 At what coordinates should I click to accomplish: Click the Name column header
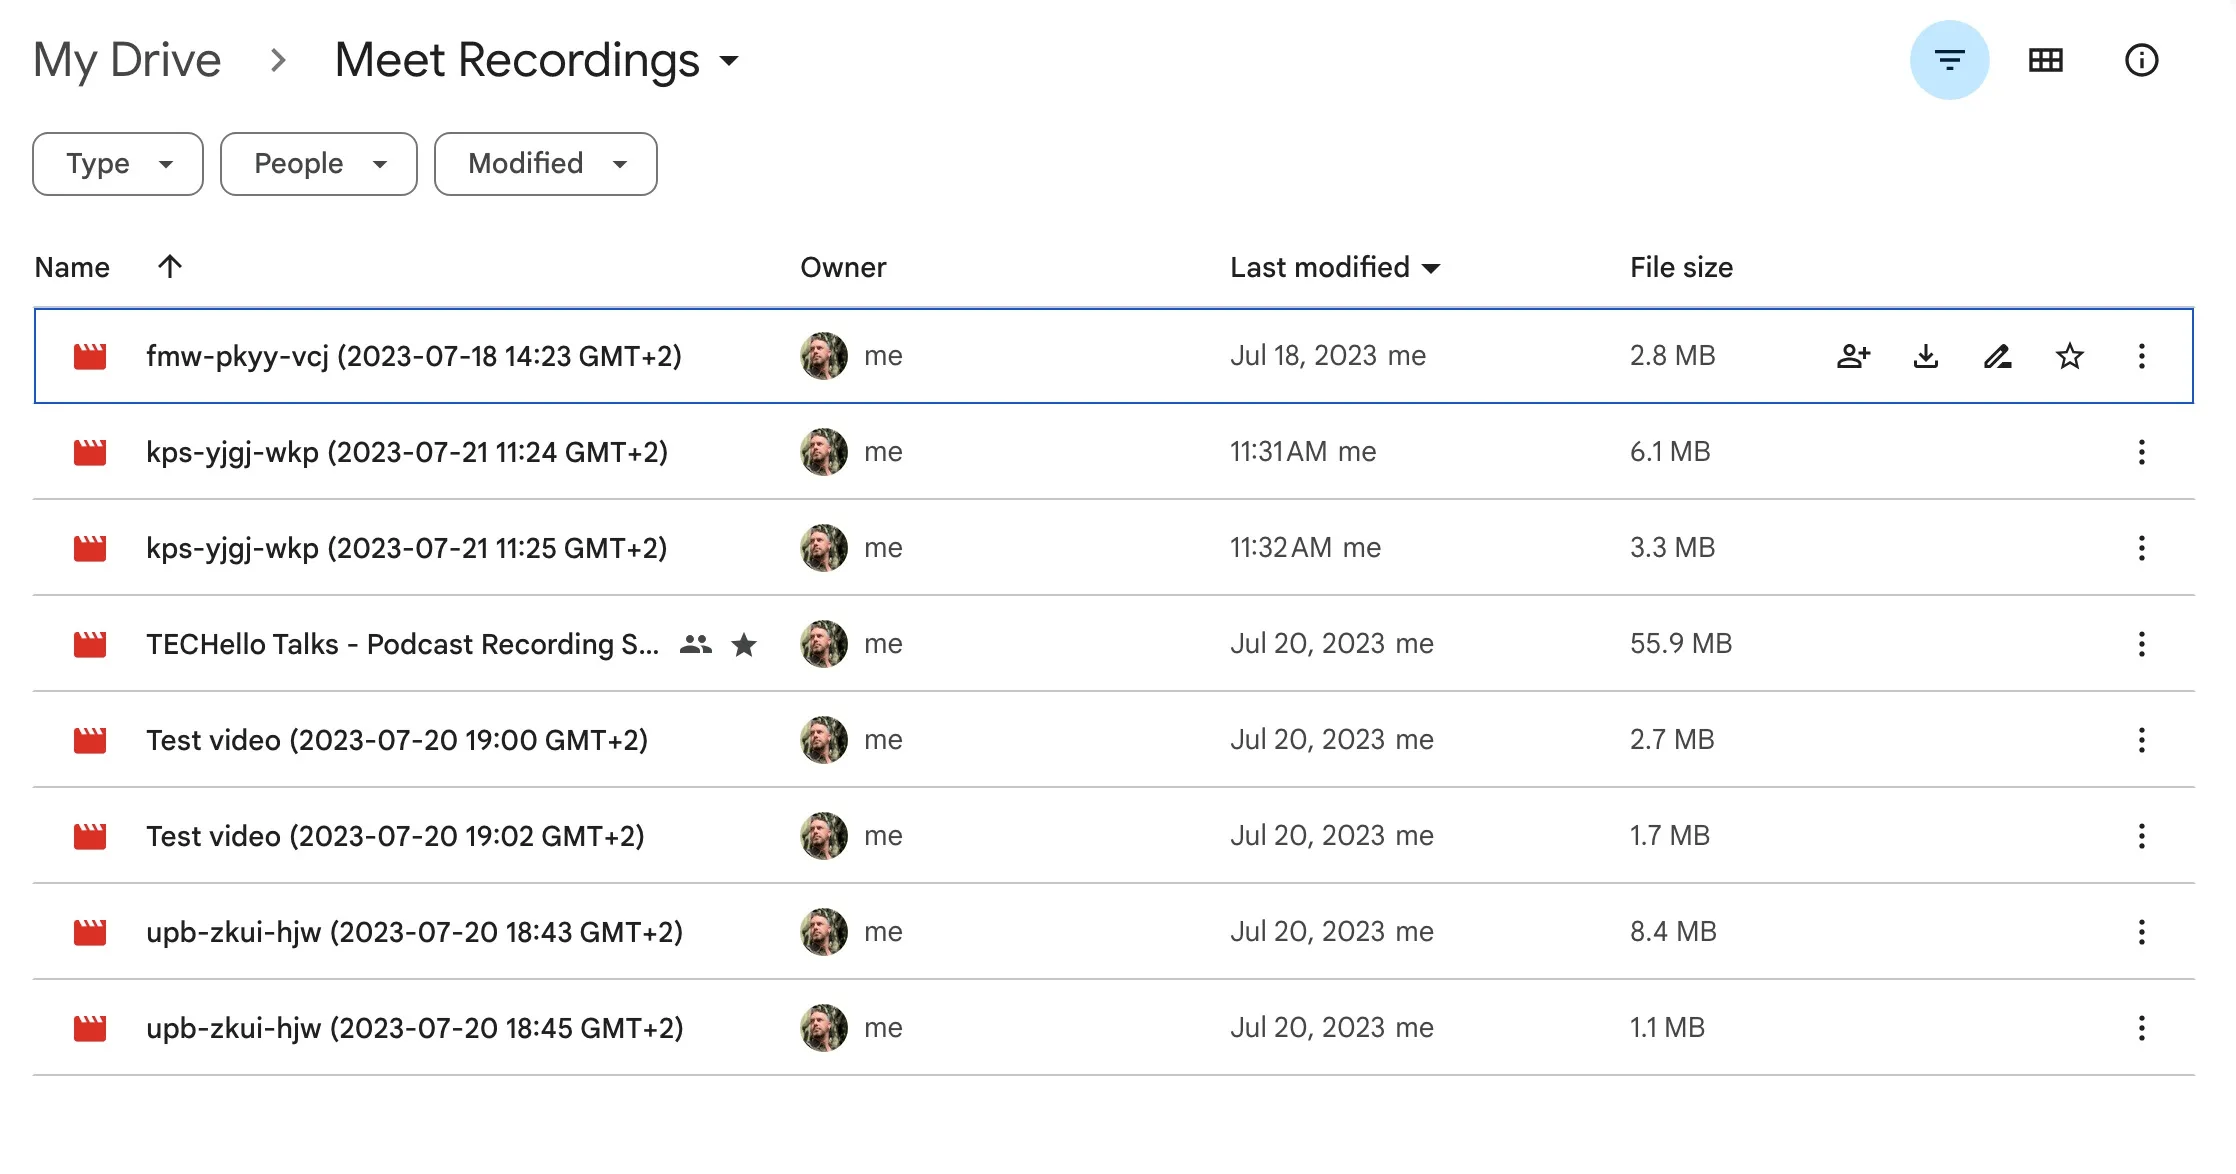pos(71,267)
